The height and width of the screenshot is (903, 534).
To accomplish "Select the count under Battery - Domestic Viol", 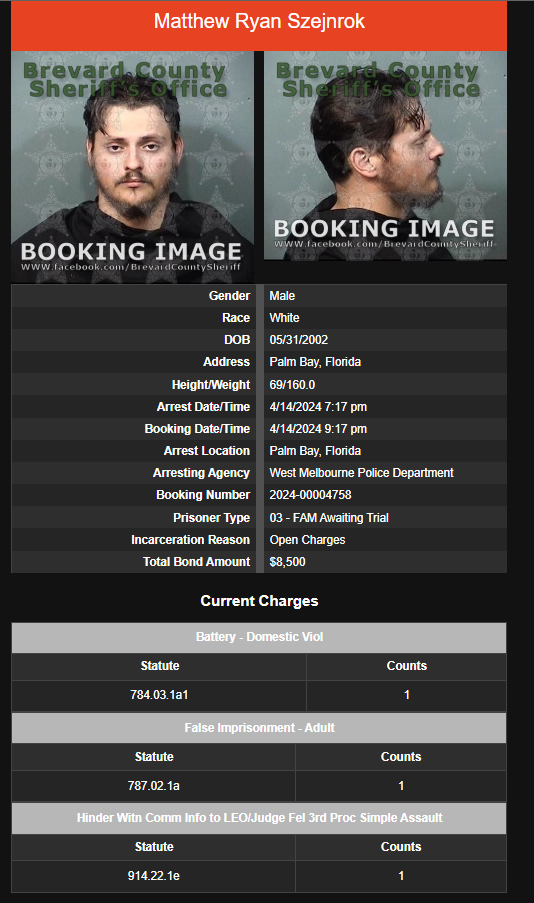I will [407, 695].
